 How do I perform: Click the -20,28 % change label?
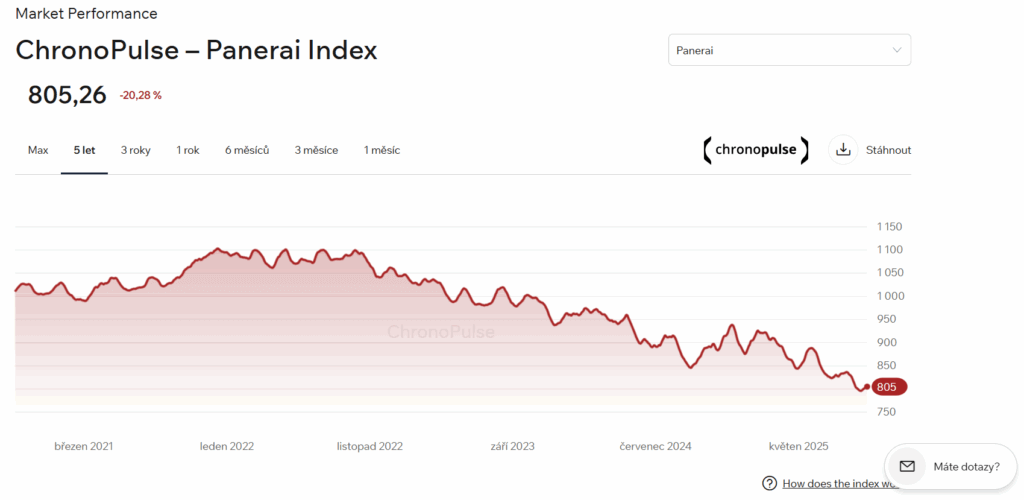[x=140, y=96]
